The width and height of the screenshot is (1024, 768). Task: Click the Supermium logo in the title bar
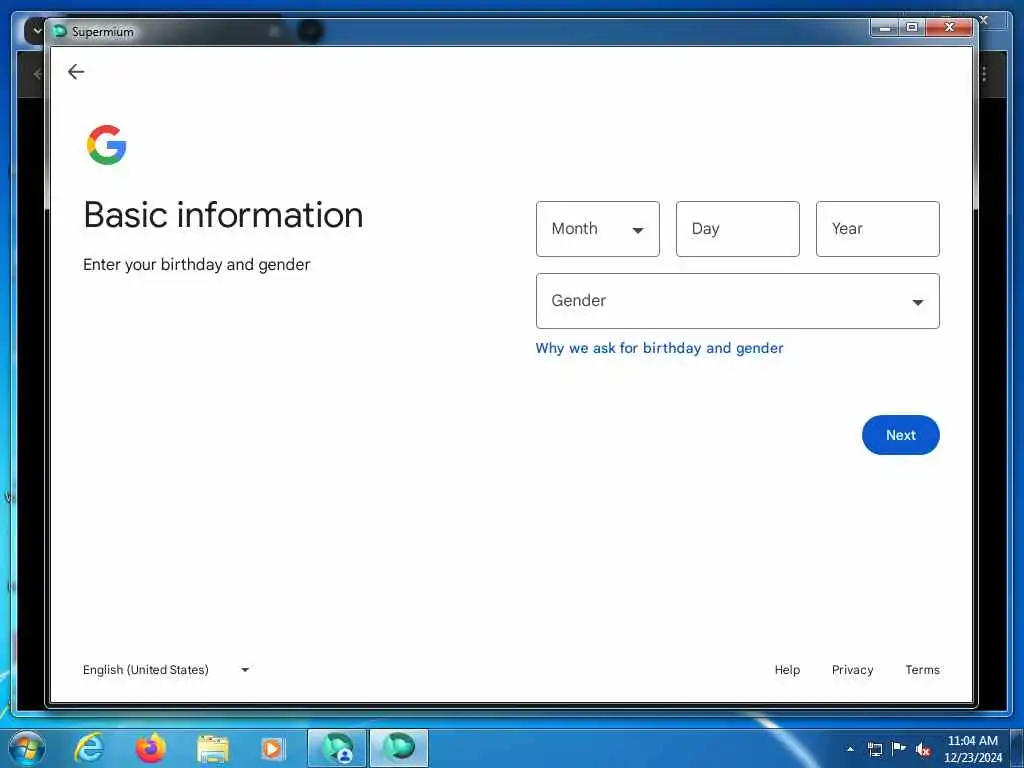(60, 31)
